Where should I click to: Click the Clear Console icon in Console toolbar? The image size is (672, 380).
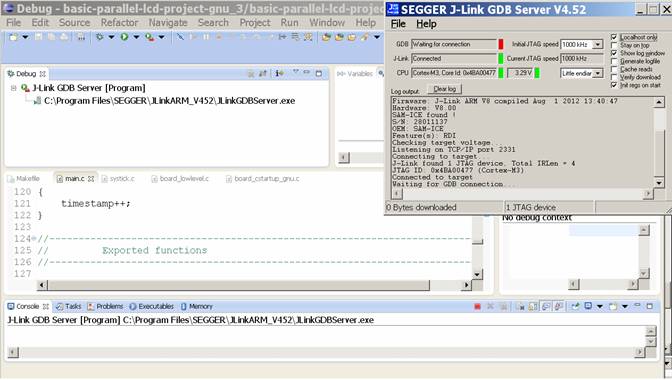(521, 306)
